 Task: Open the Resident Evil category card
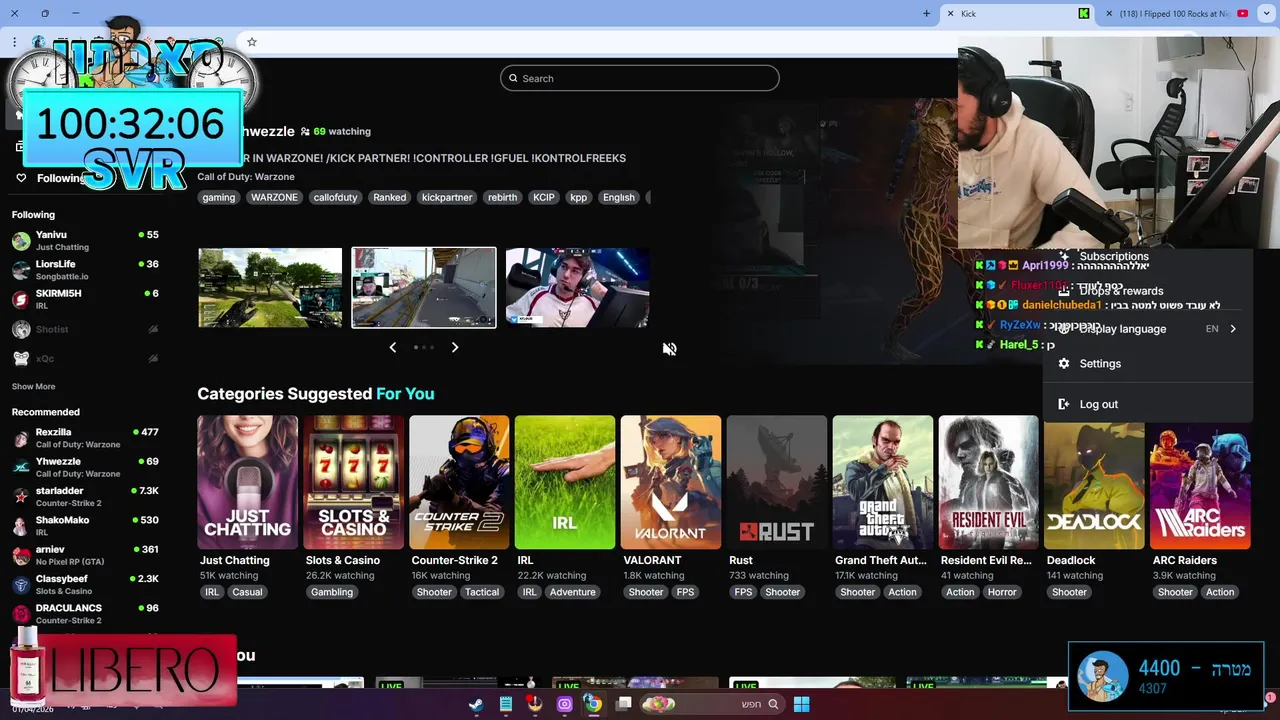pos(989,482)
